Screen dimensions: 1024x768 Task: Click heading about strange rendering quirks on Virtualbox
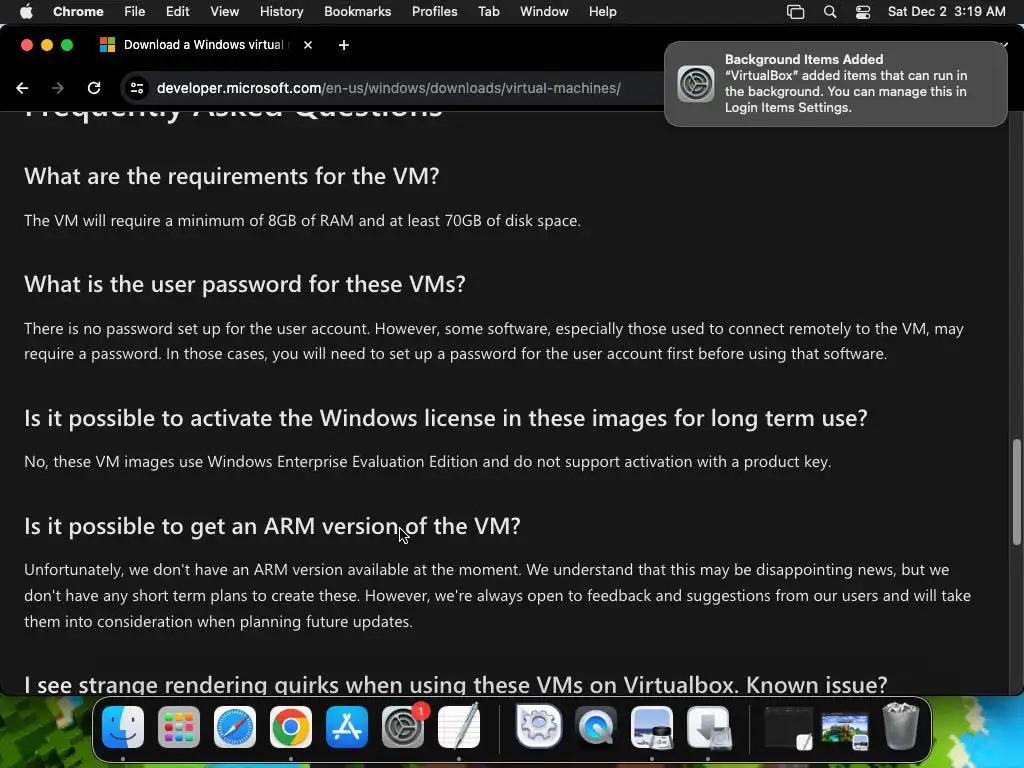[x=456, y=684]
